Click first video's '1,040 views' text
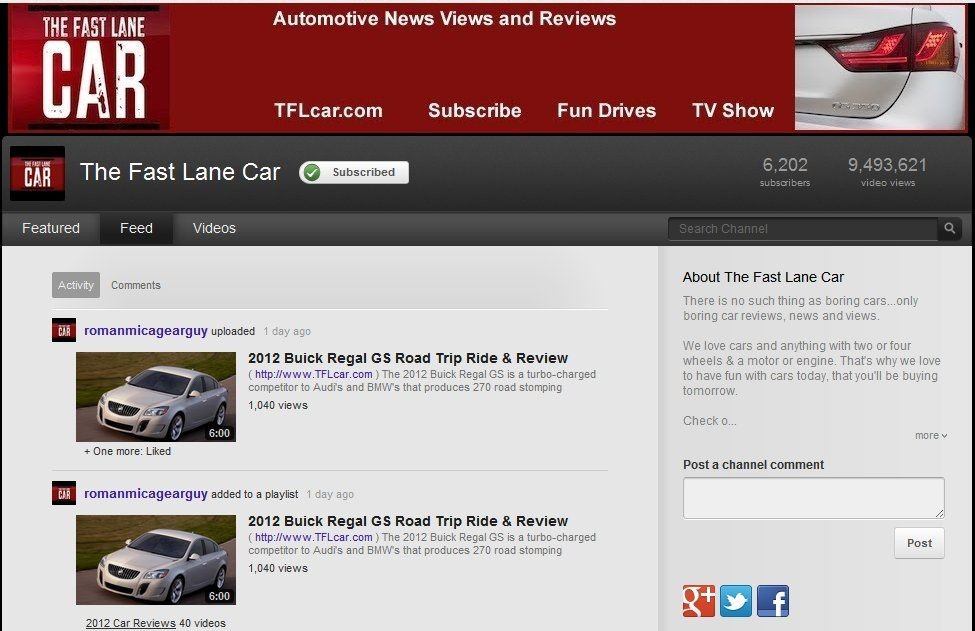 pyautogui.click(x=278, y=405)
